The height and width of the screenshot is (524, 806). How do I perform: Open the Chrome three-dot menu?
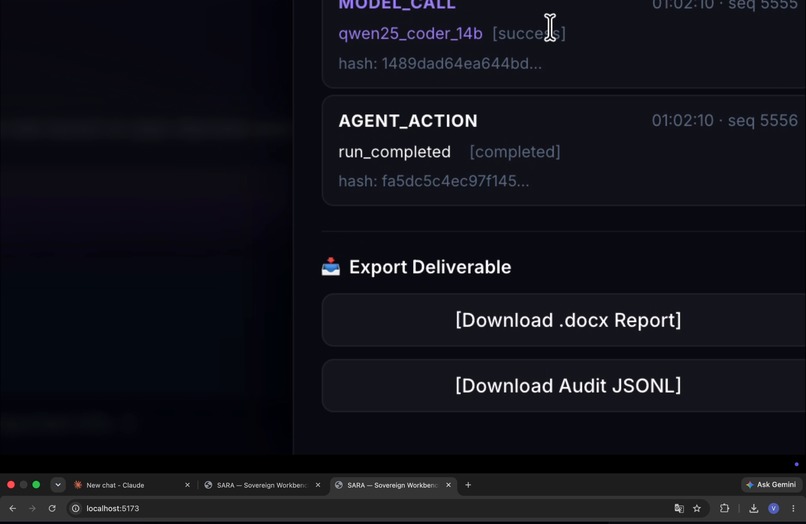coord(793,509)
